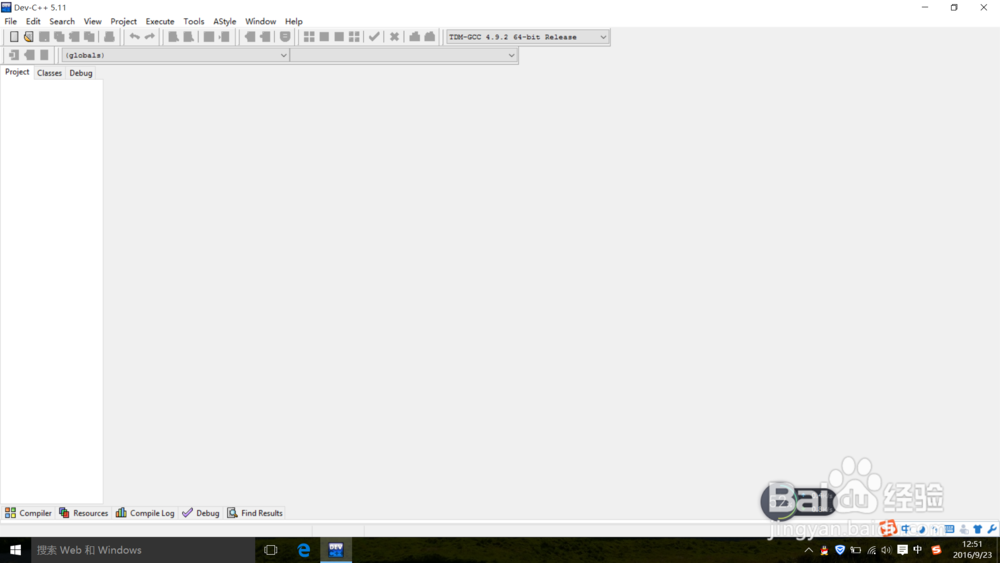Click the battery tray icon
Viewport: 1000px width, 563px height.
point(856,550)
